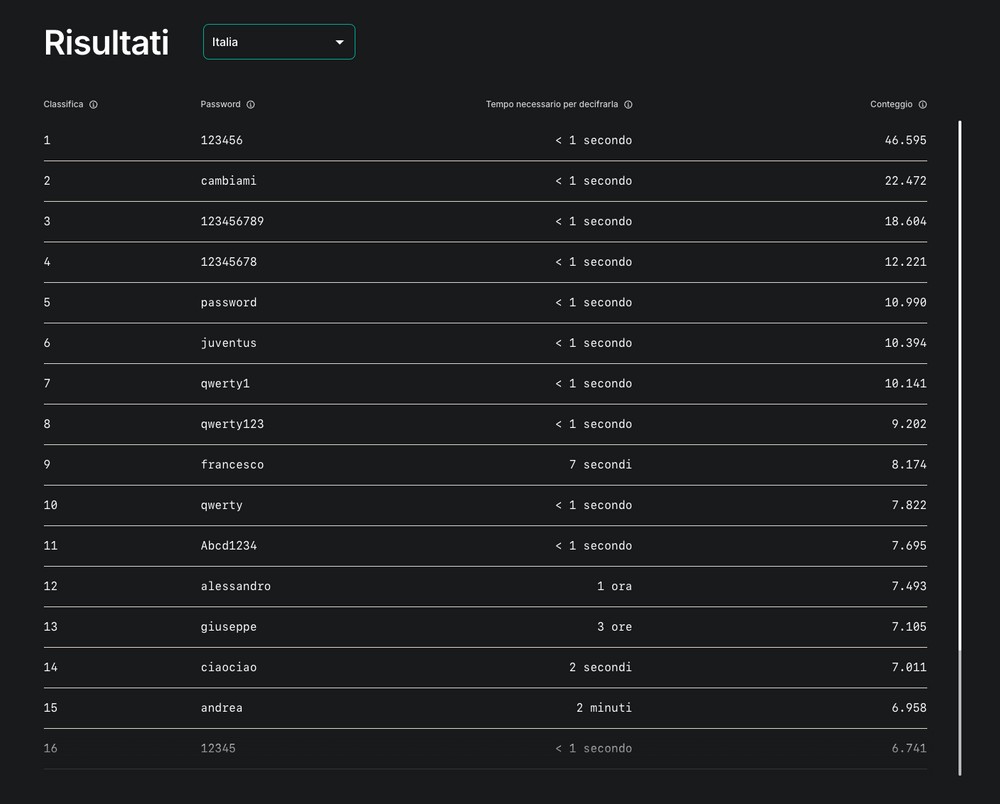Click the '3 ore' cracking time cell
The width and height of the screenshot is (1000, 804).
coord(614,627)
